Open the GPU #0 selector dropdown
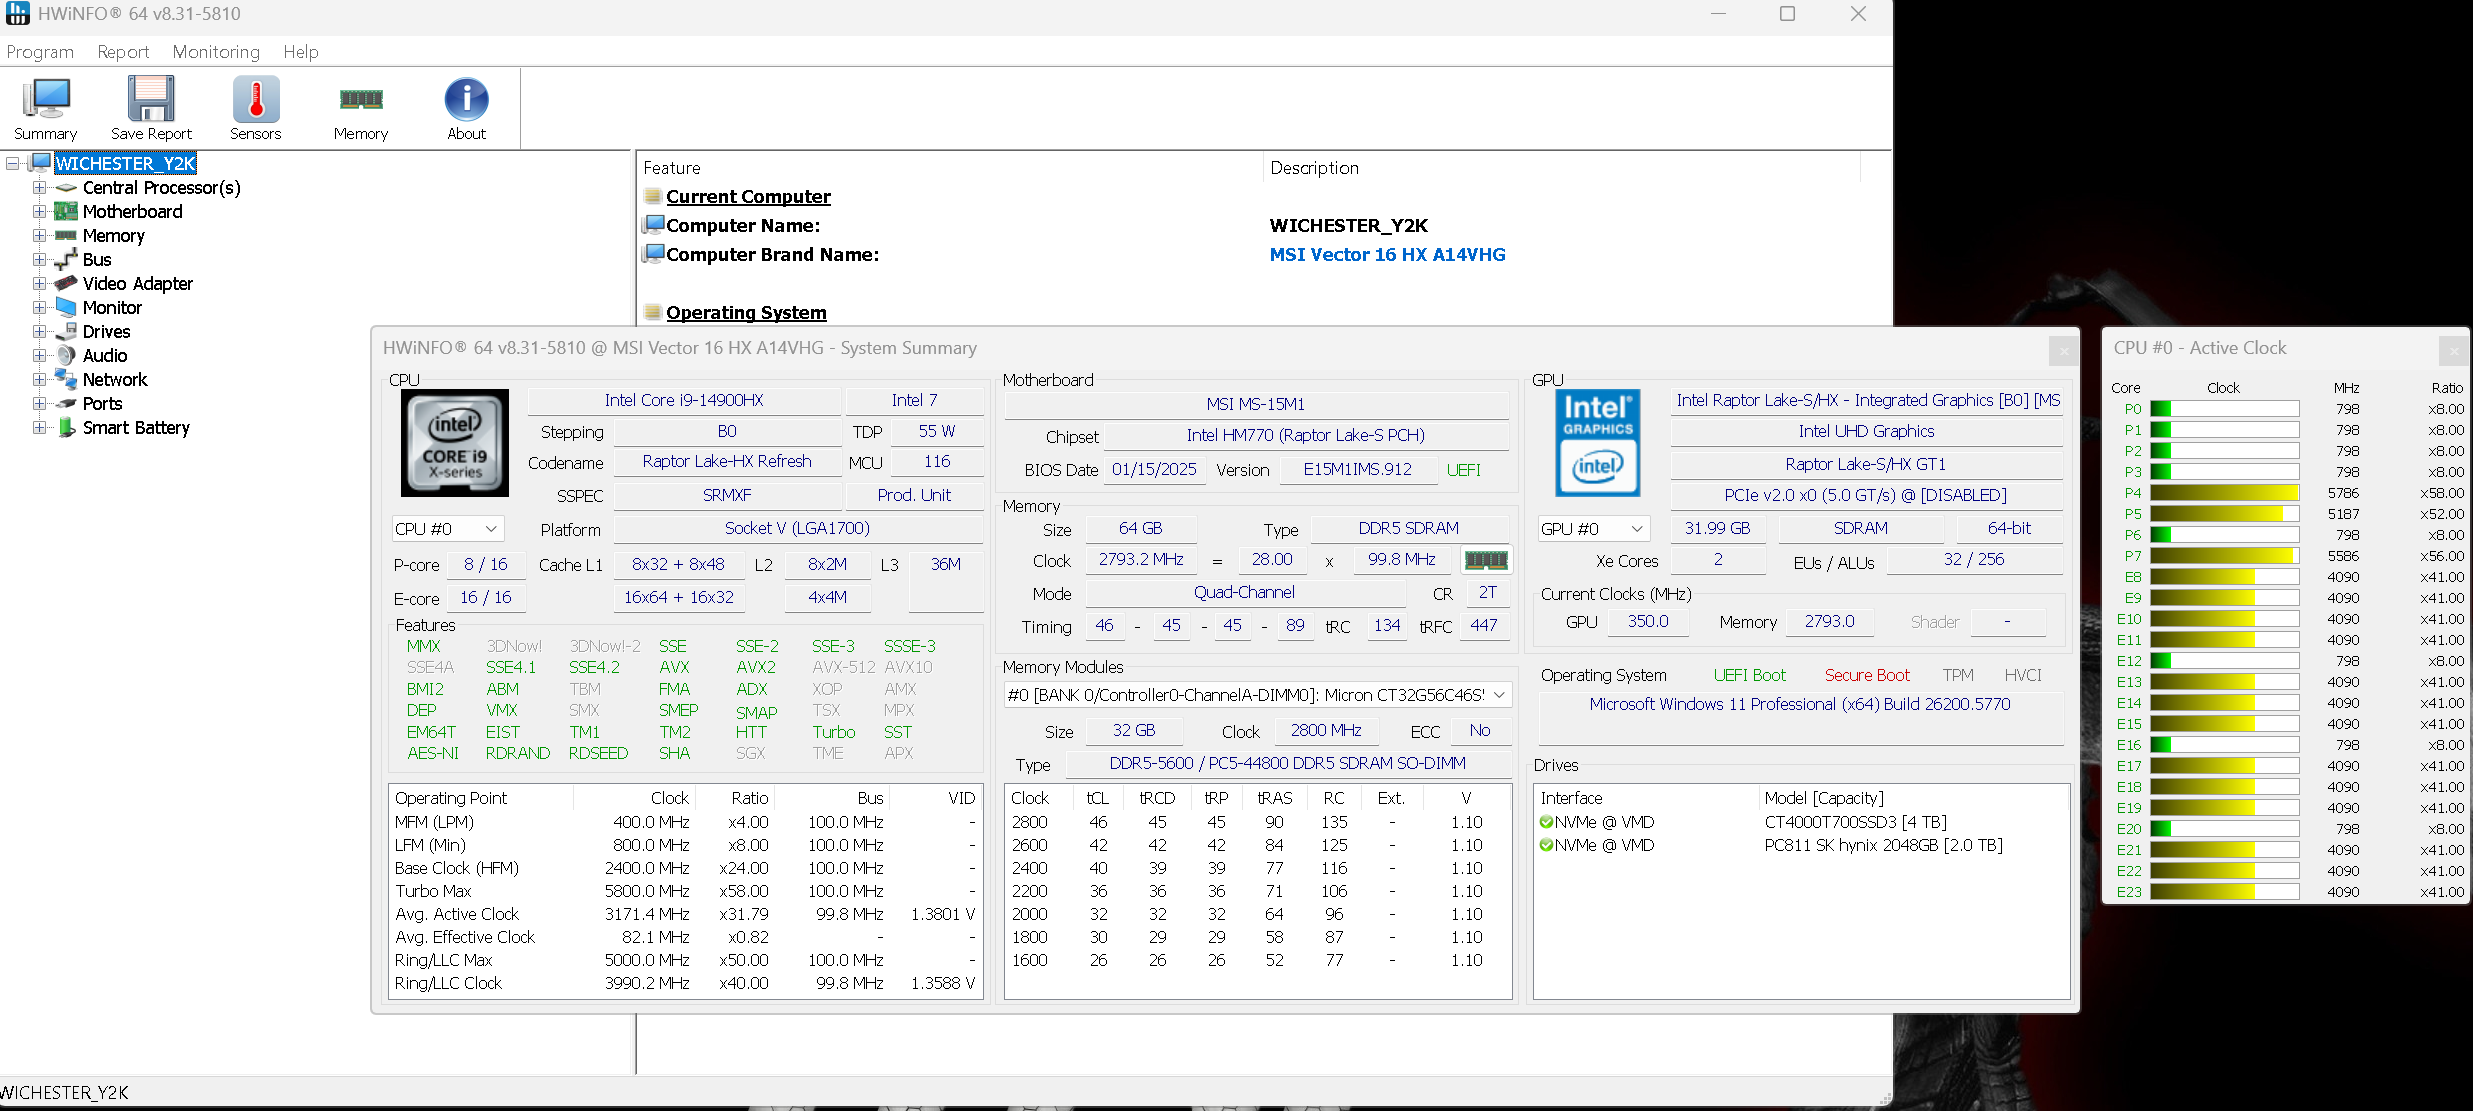This screenshot has height=1111, width=2473. click(x=1593, y=529)
